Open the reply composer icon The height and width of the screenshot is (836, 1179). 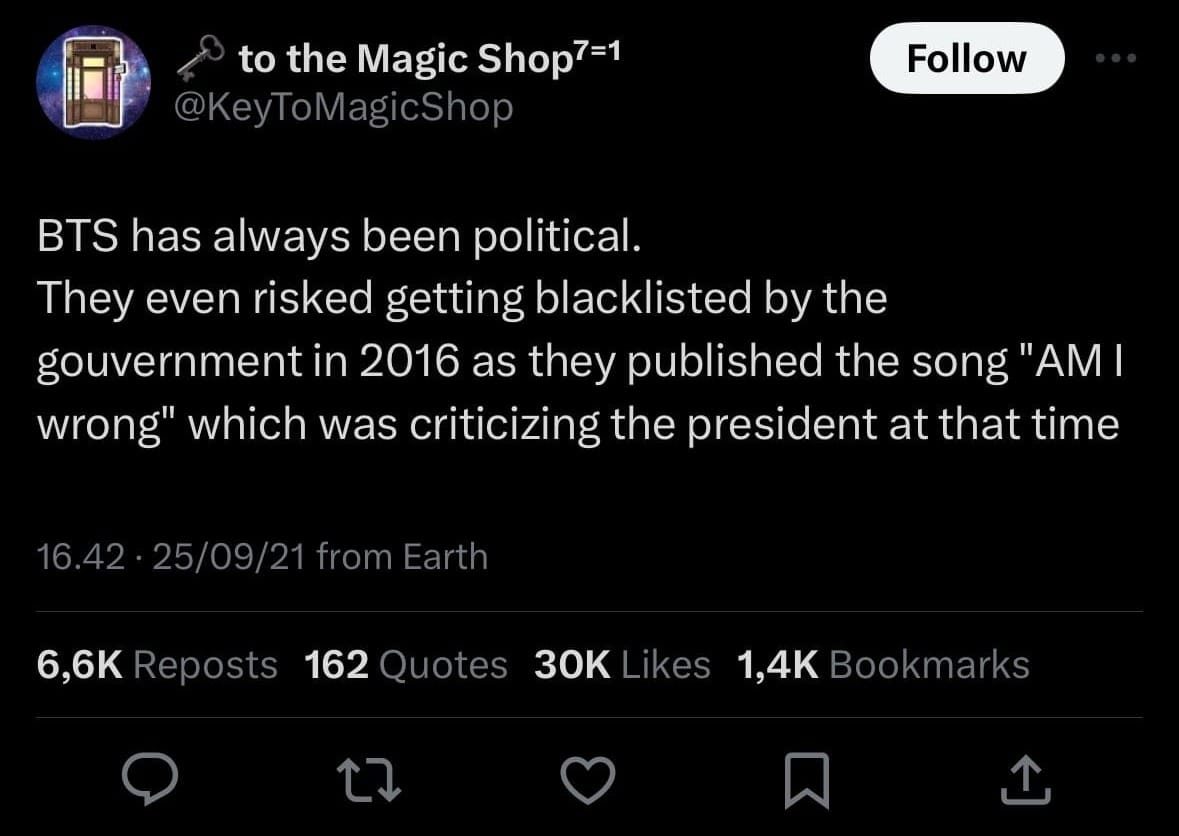[x=151, y=779]
